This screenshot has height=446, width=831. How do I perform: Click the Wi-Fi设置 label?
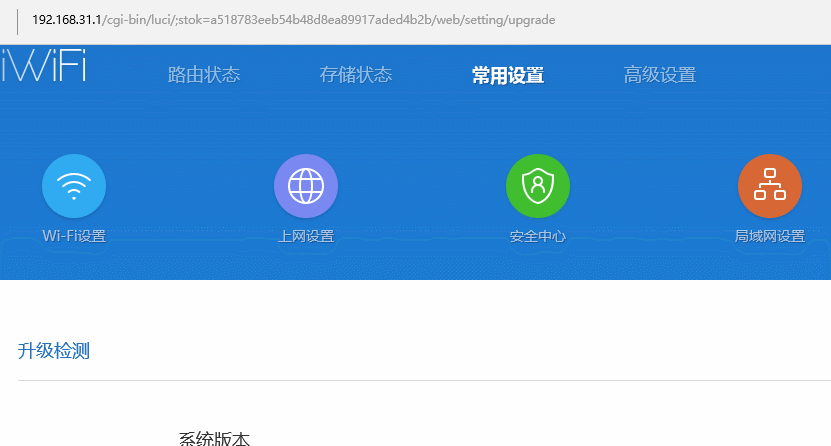pyautogui.click(x=74, y=236)
